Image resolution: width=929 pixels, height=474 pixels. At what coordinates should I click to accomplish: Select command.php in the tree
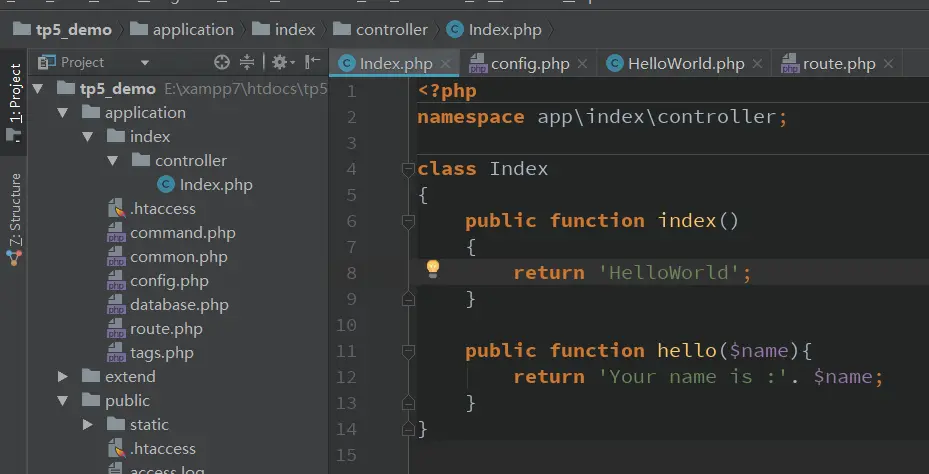tap(172, 233)
